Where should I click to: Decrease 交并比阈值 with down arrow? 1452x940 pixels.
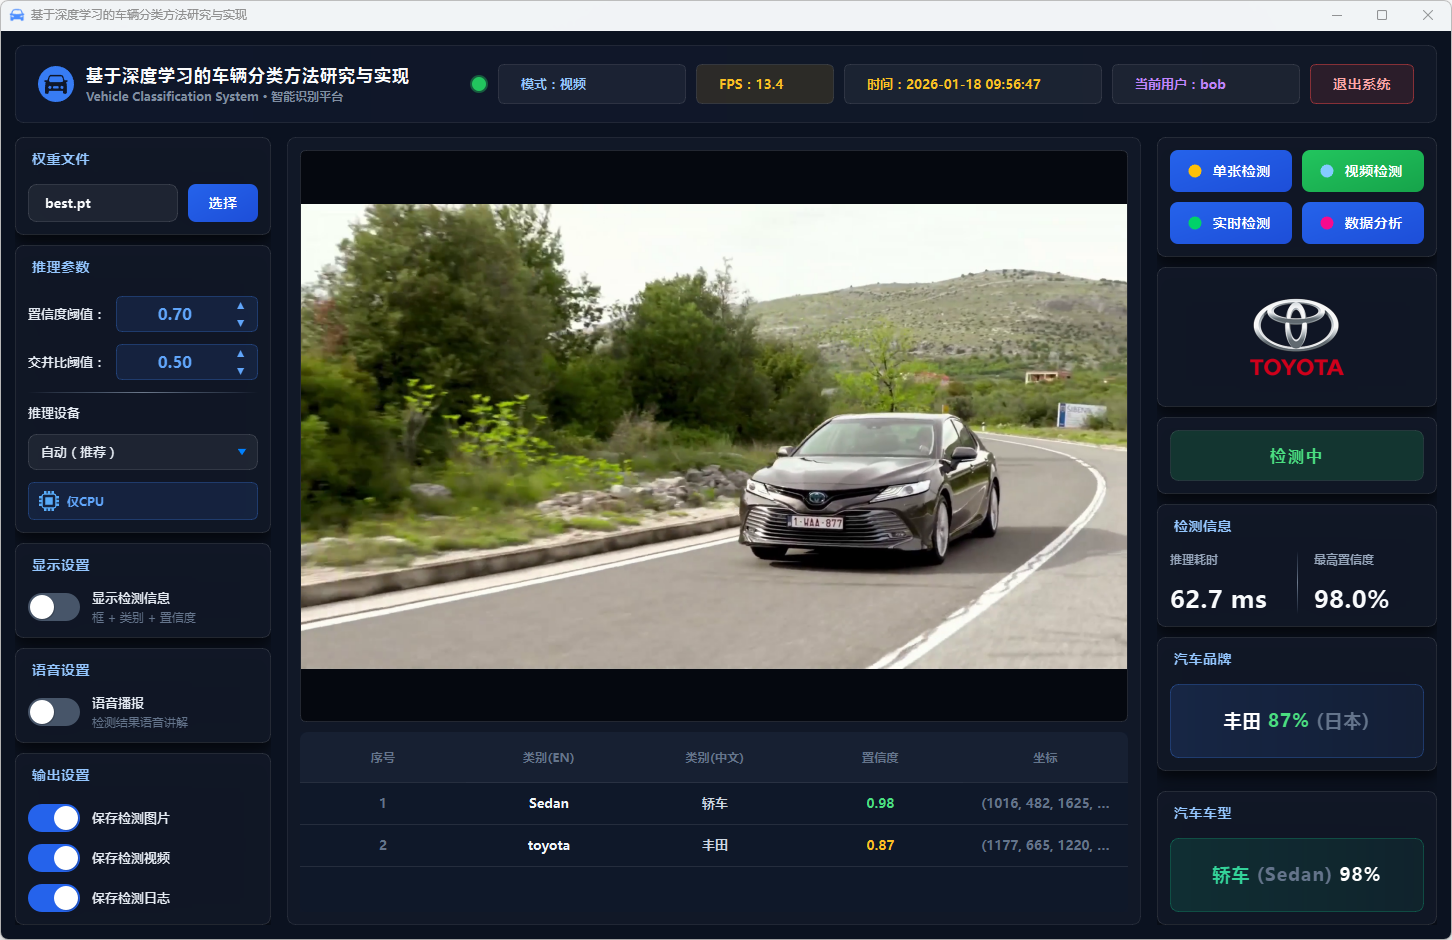[x=240, y=371]
